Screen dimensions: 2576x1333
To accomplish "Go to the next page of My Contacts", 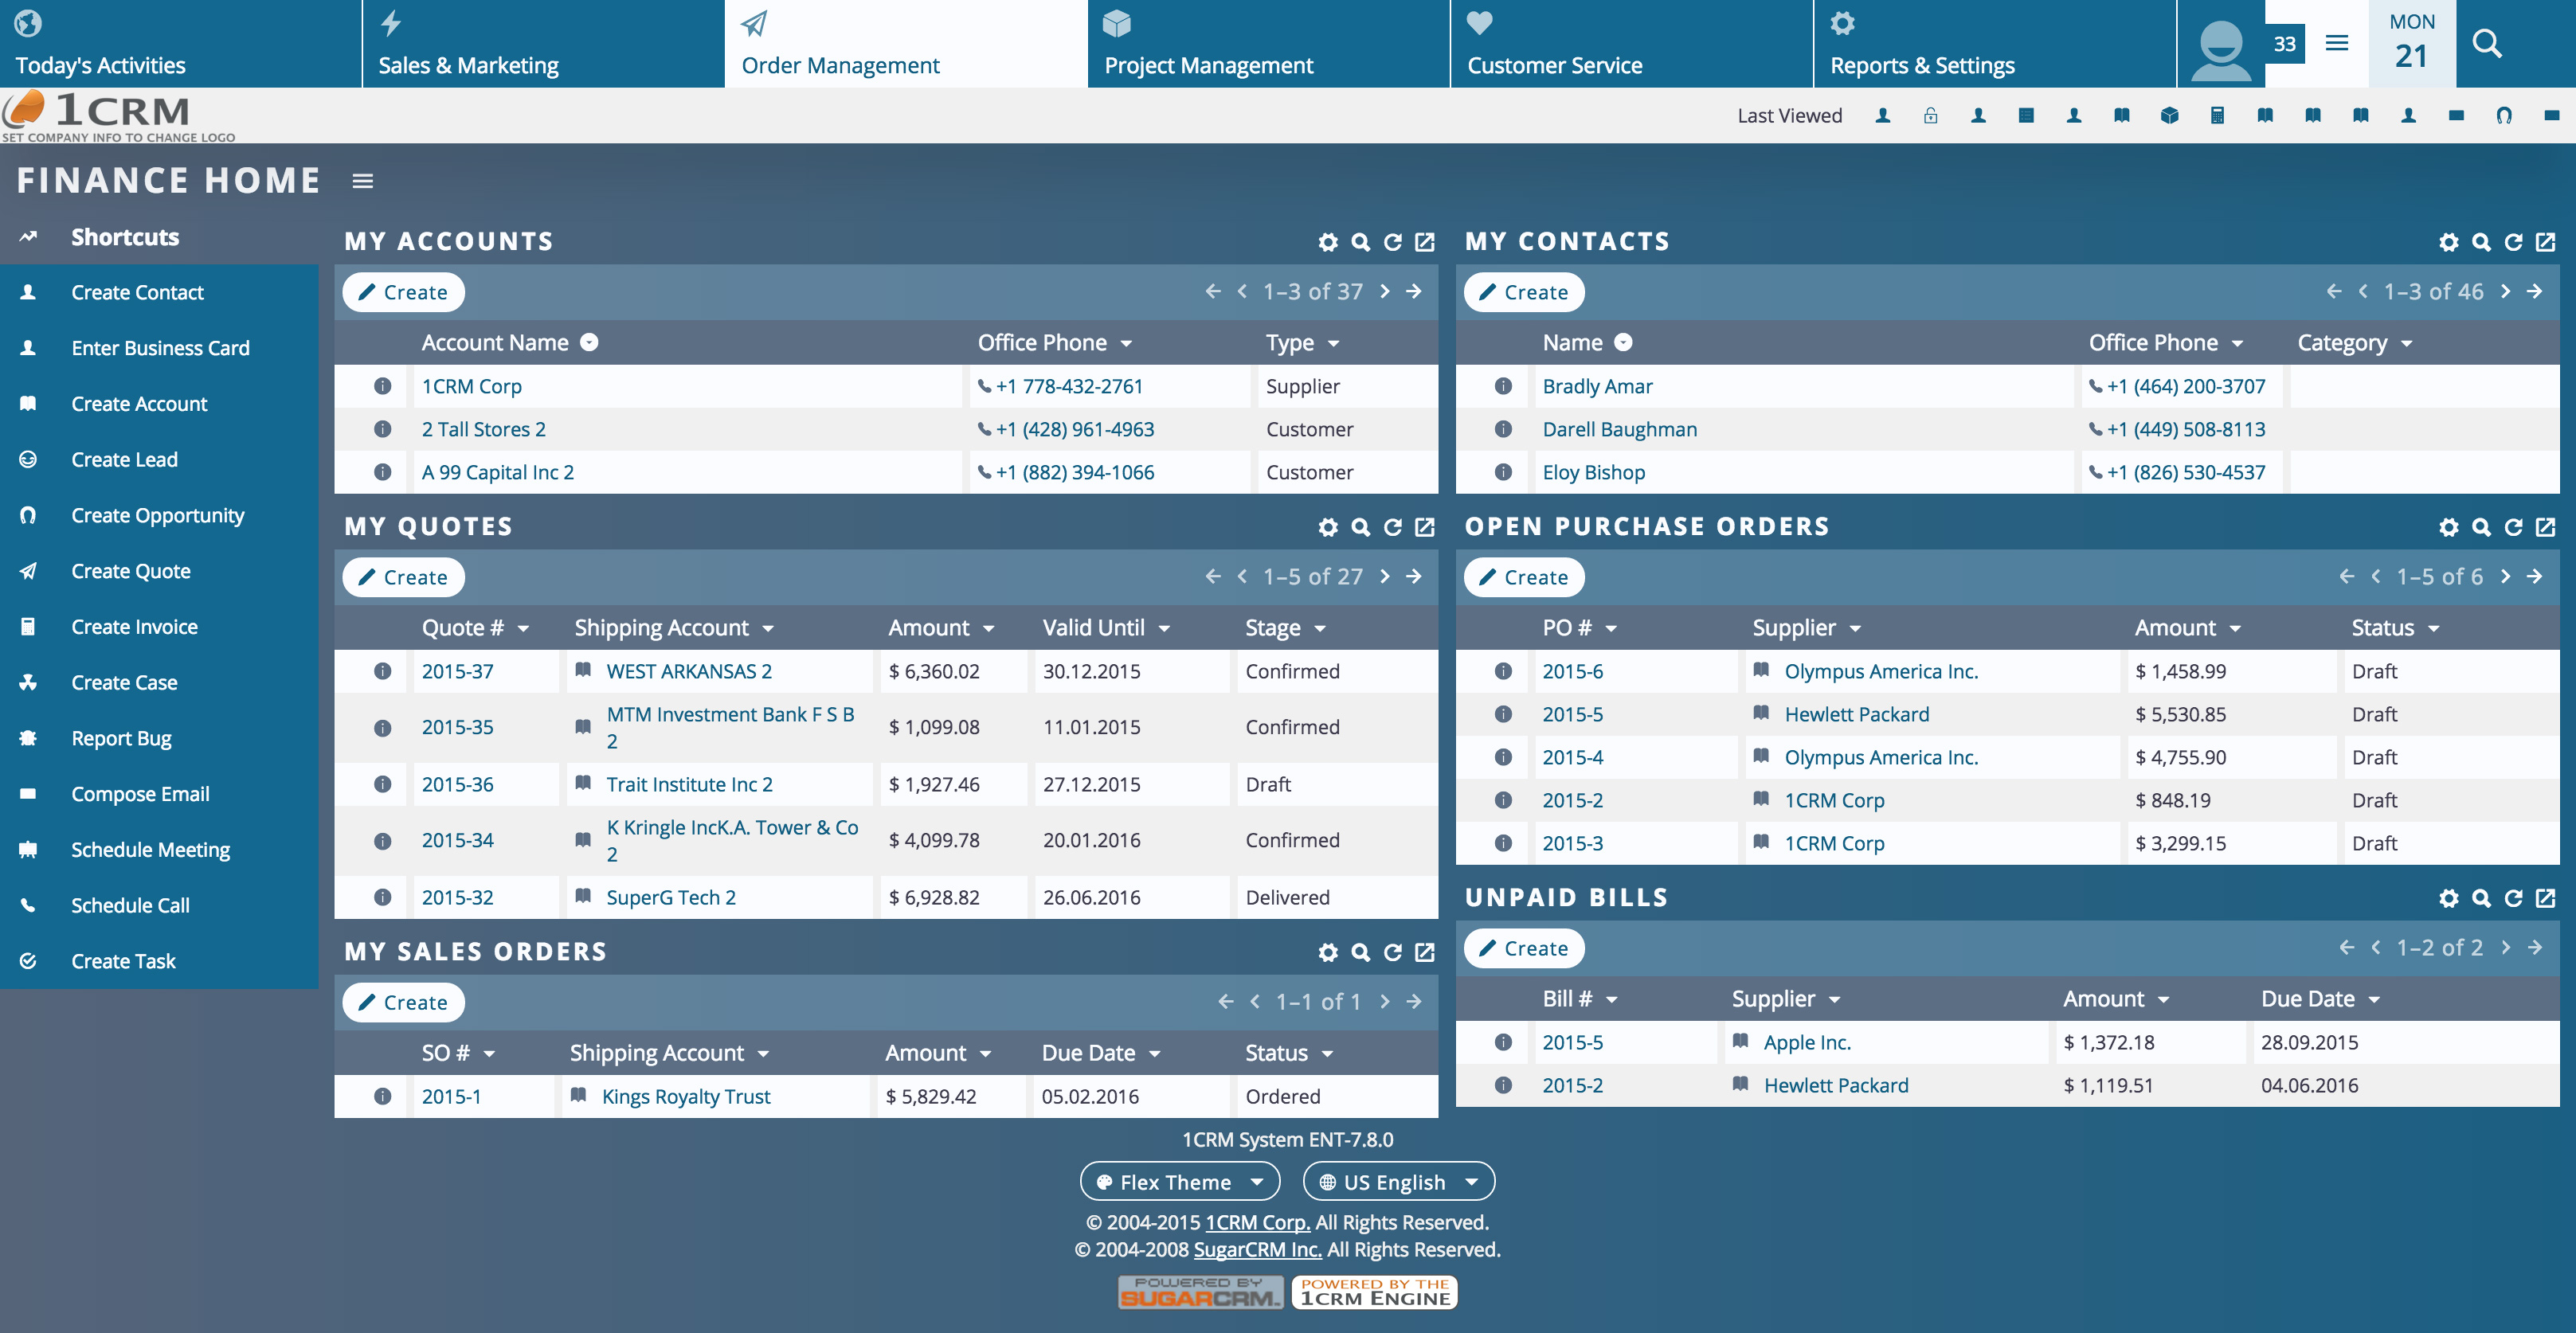I will click(2506, 291).
